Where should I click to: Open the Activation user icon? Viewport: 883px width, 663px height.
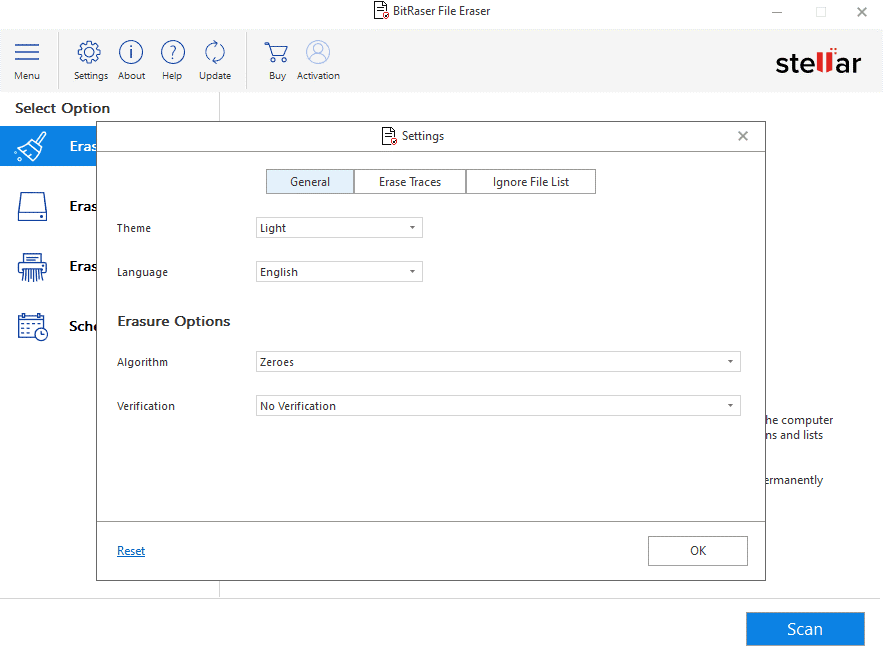pos(318,52)
